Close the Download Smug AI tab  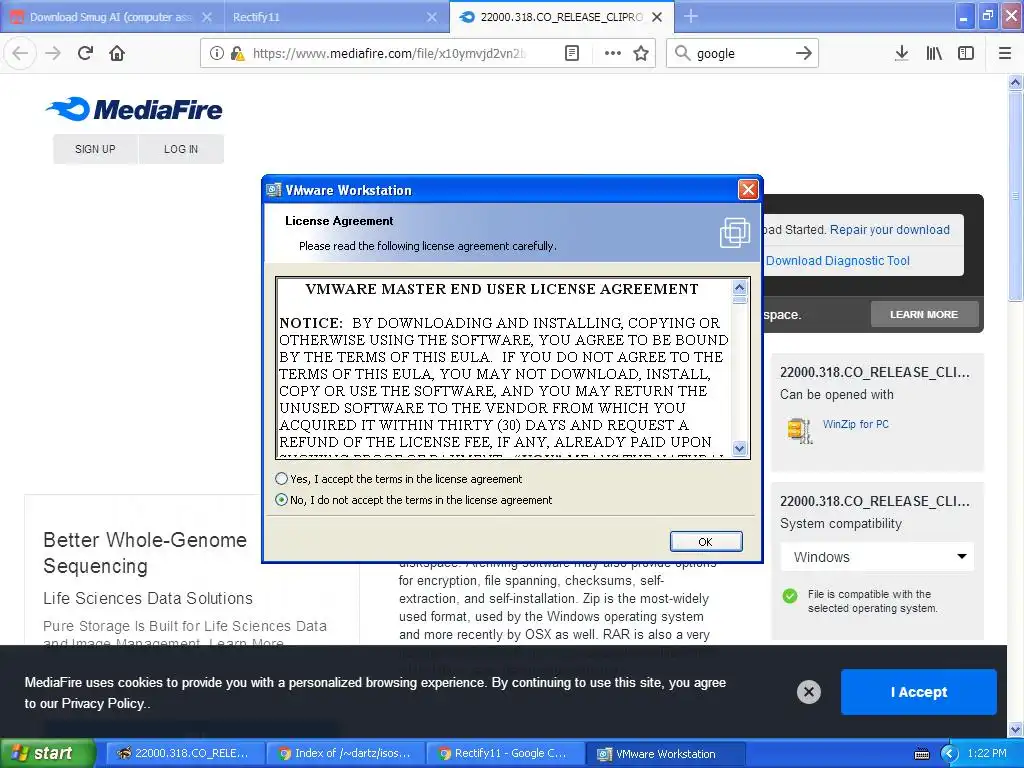pyautogui.click(x=207, y=17)
